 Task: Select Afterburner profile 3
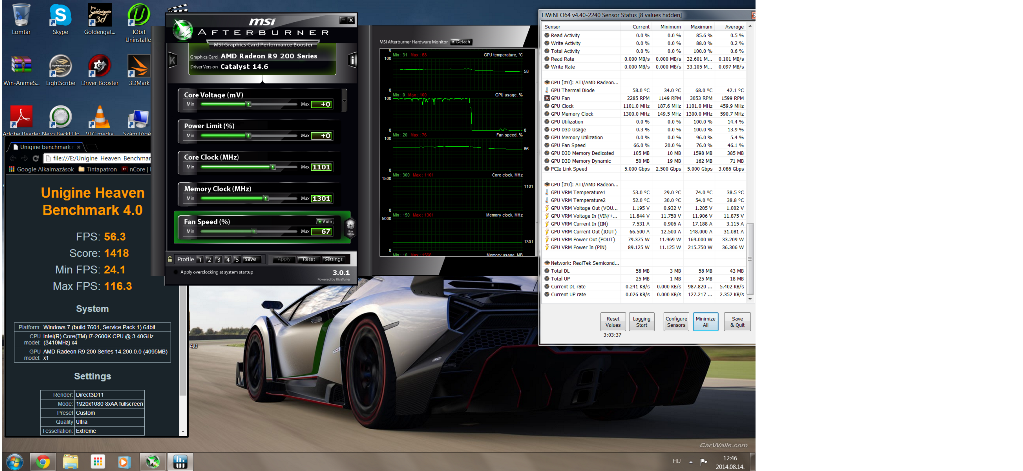[219, 259]
